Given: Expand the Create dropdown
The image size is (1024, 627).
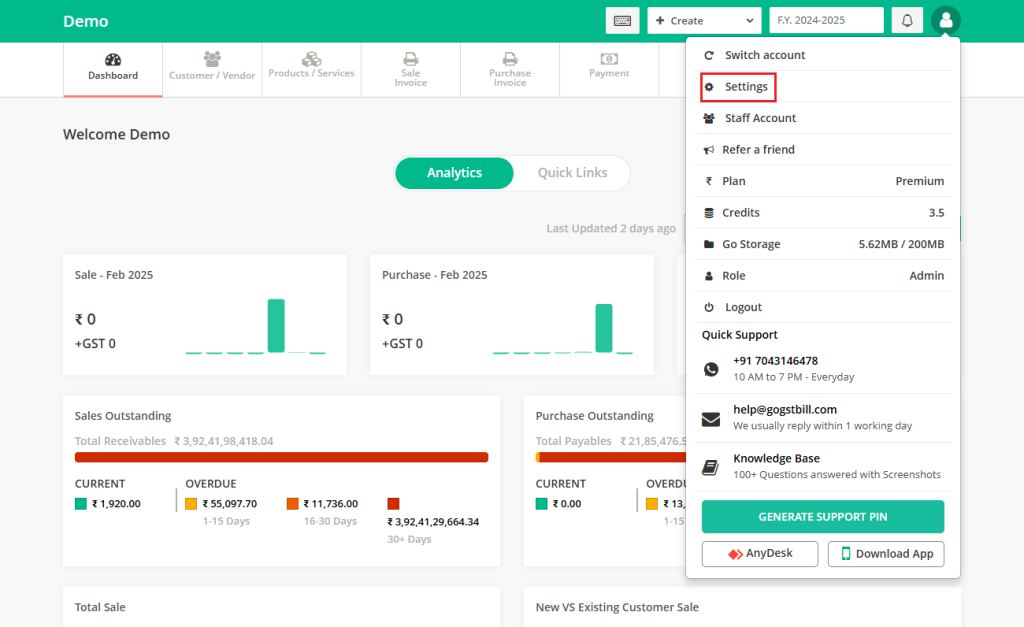Looking at the screenshot, I should click(x=704, y=20).
